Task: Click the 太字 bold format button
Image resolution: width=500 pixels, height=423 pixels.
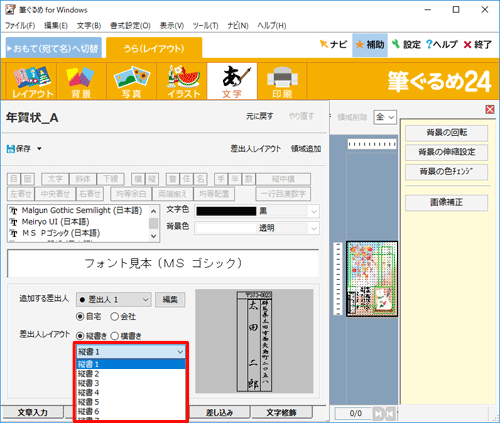Action: [55, 179]
